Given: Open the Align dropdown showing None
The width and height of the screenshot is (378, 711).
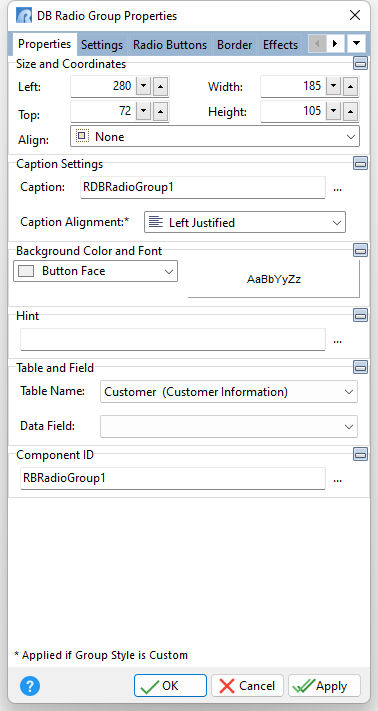Looking at the screenshot, I should click(215, 136).
